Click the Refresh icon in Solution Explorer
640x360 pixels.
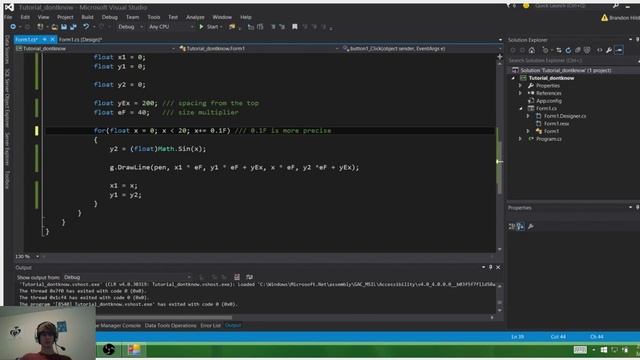pyautogui.click(x=568, y=50)
